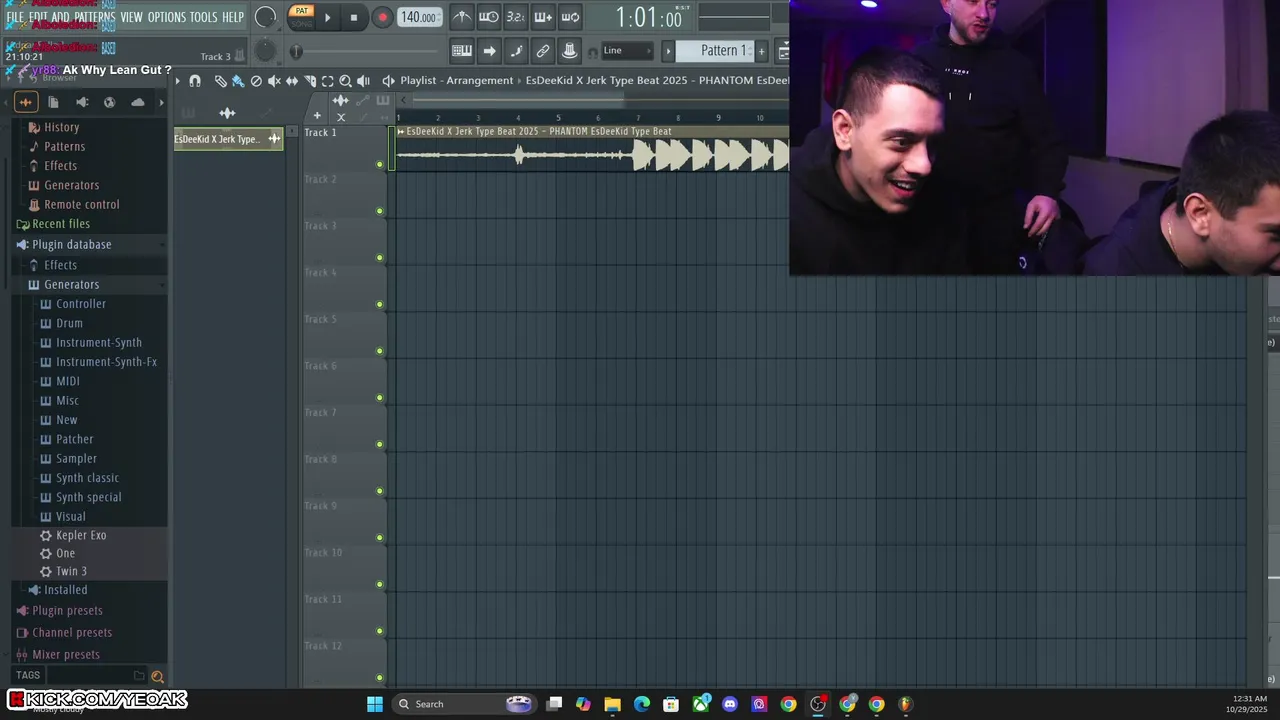Open the OPTIONS menu
Screen dimensions: 1280x720
click(167, 17)
